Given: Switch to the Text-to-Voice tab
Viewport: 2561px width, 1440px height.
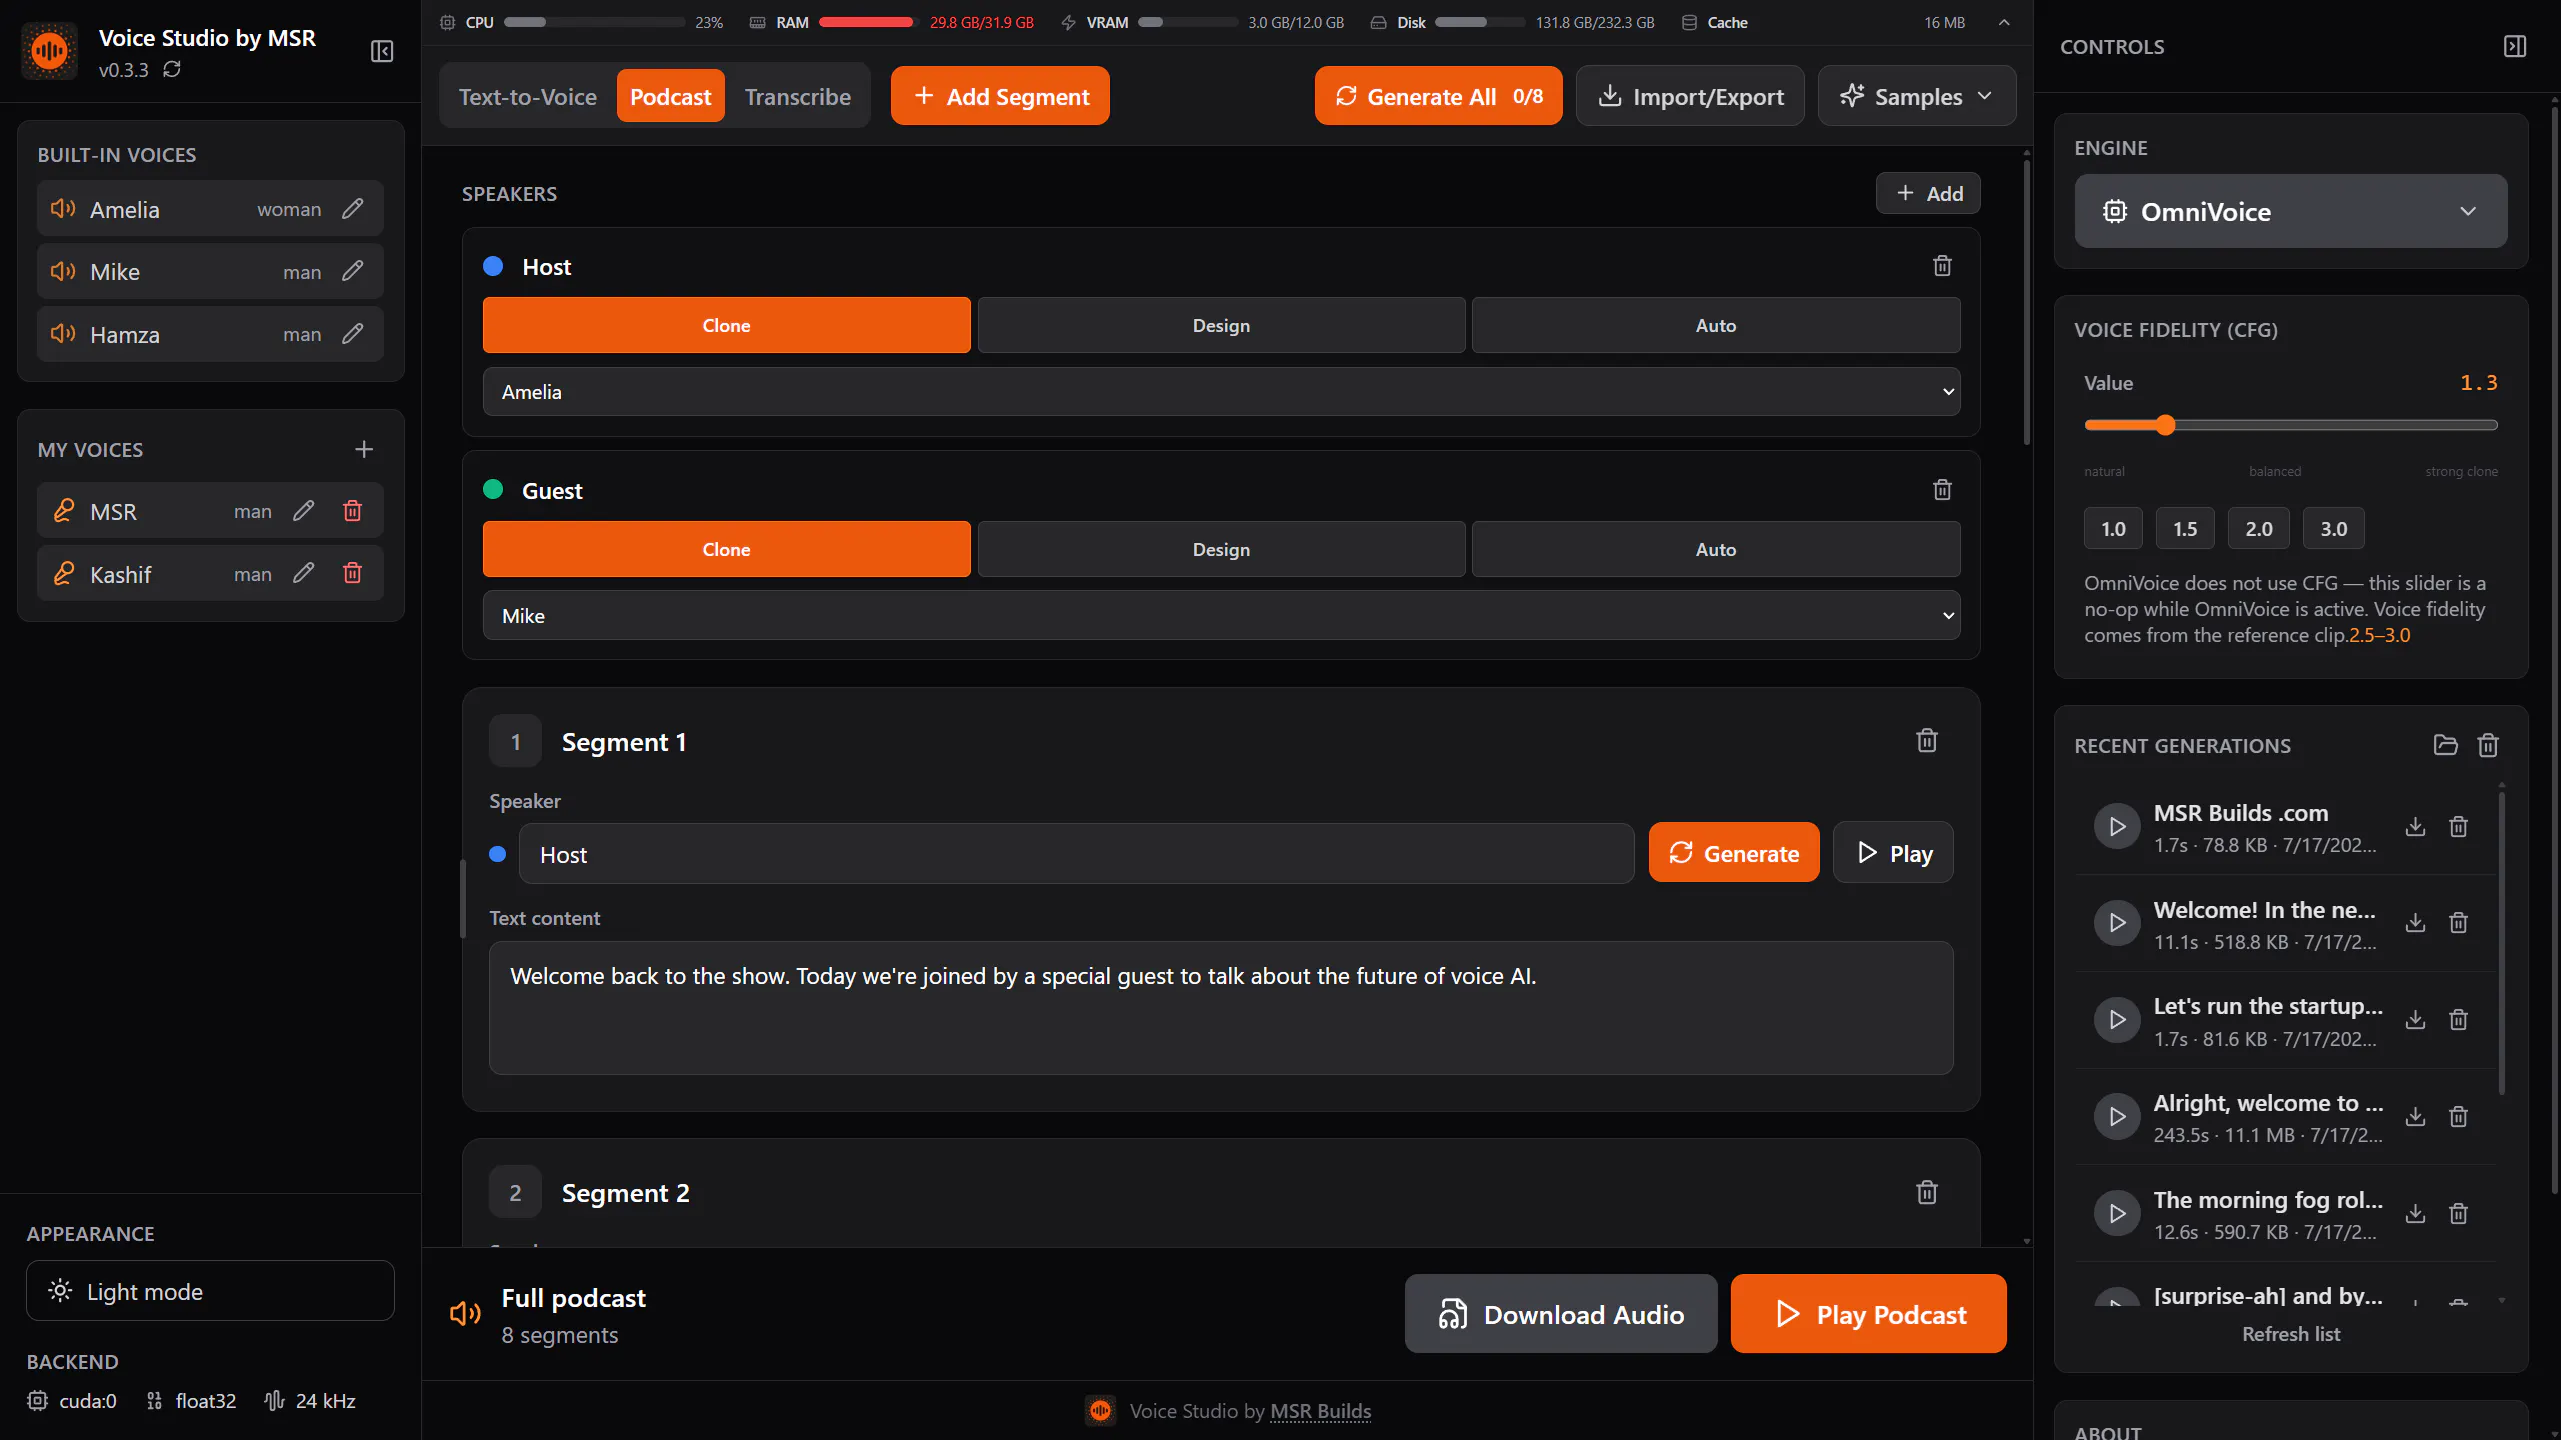Looking at the screenshot, I should point(528,97).
